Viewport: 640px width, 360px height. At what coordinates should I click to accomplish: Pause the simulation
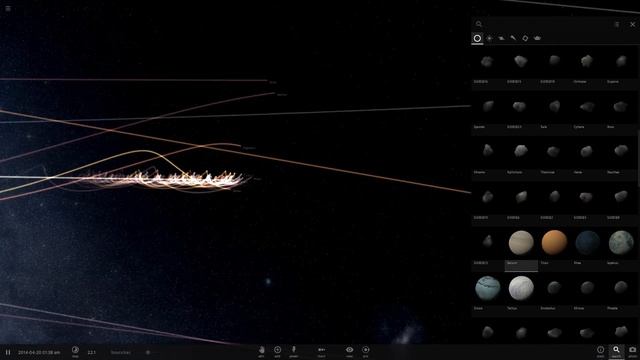point(8,352)
